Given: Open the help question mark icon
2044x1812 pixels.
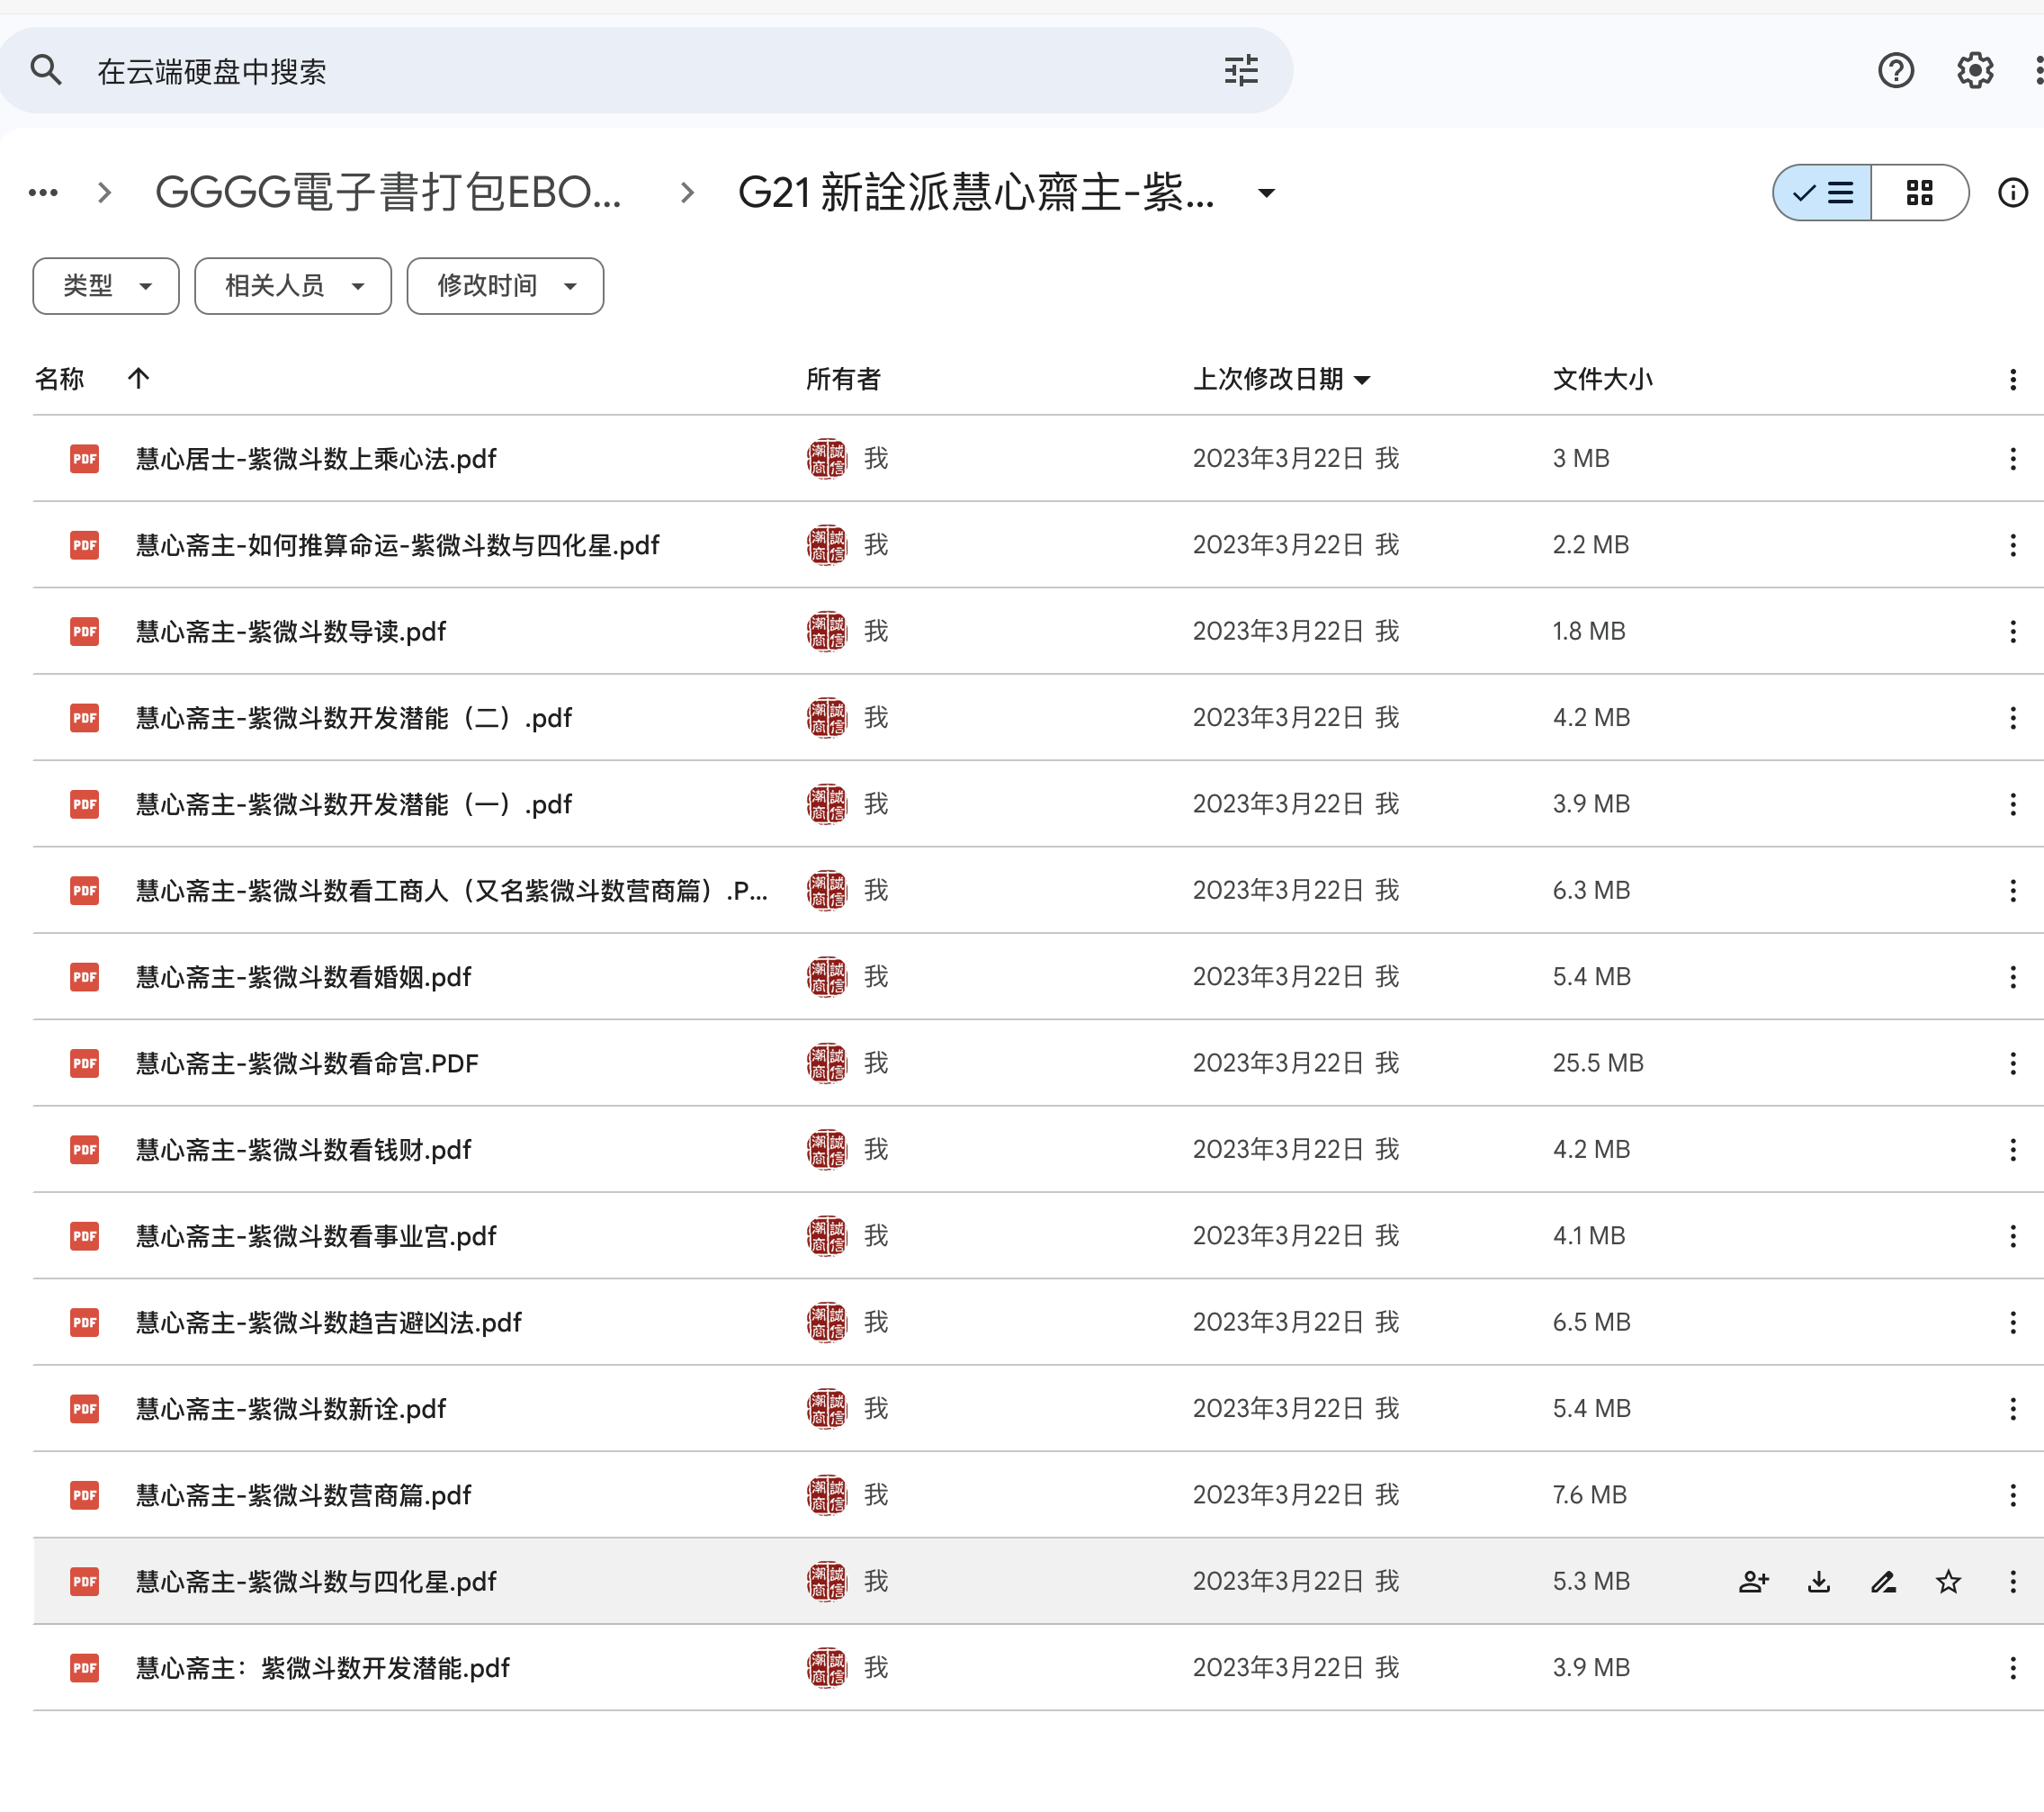Looking at the screenshot, I should [1895, 71].
